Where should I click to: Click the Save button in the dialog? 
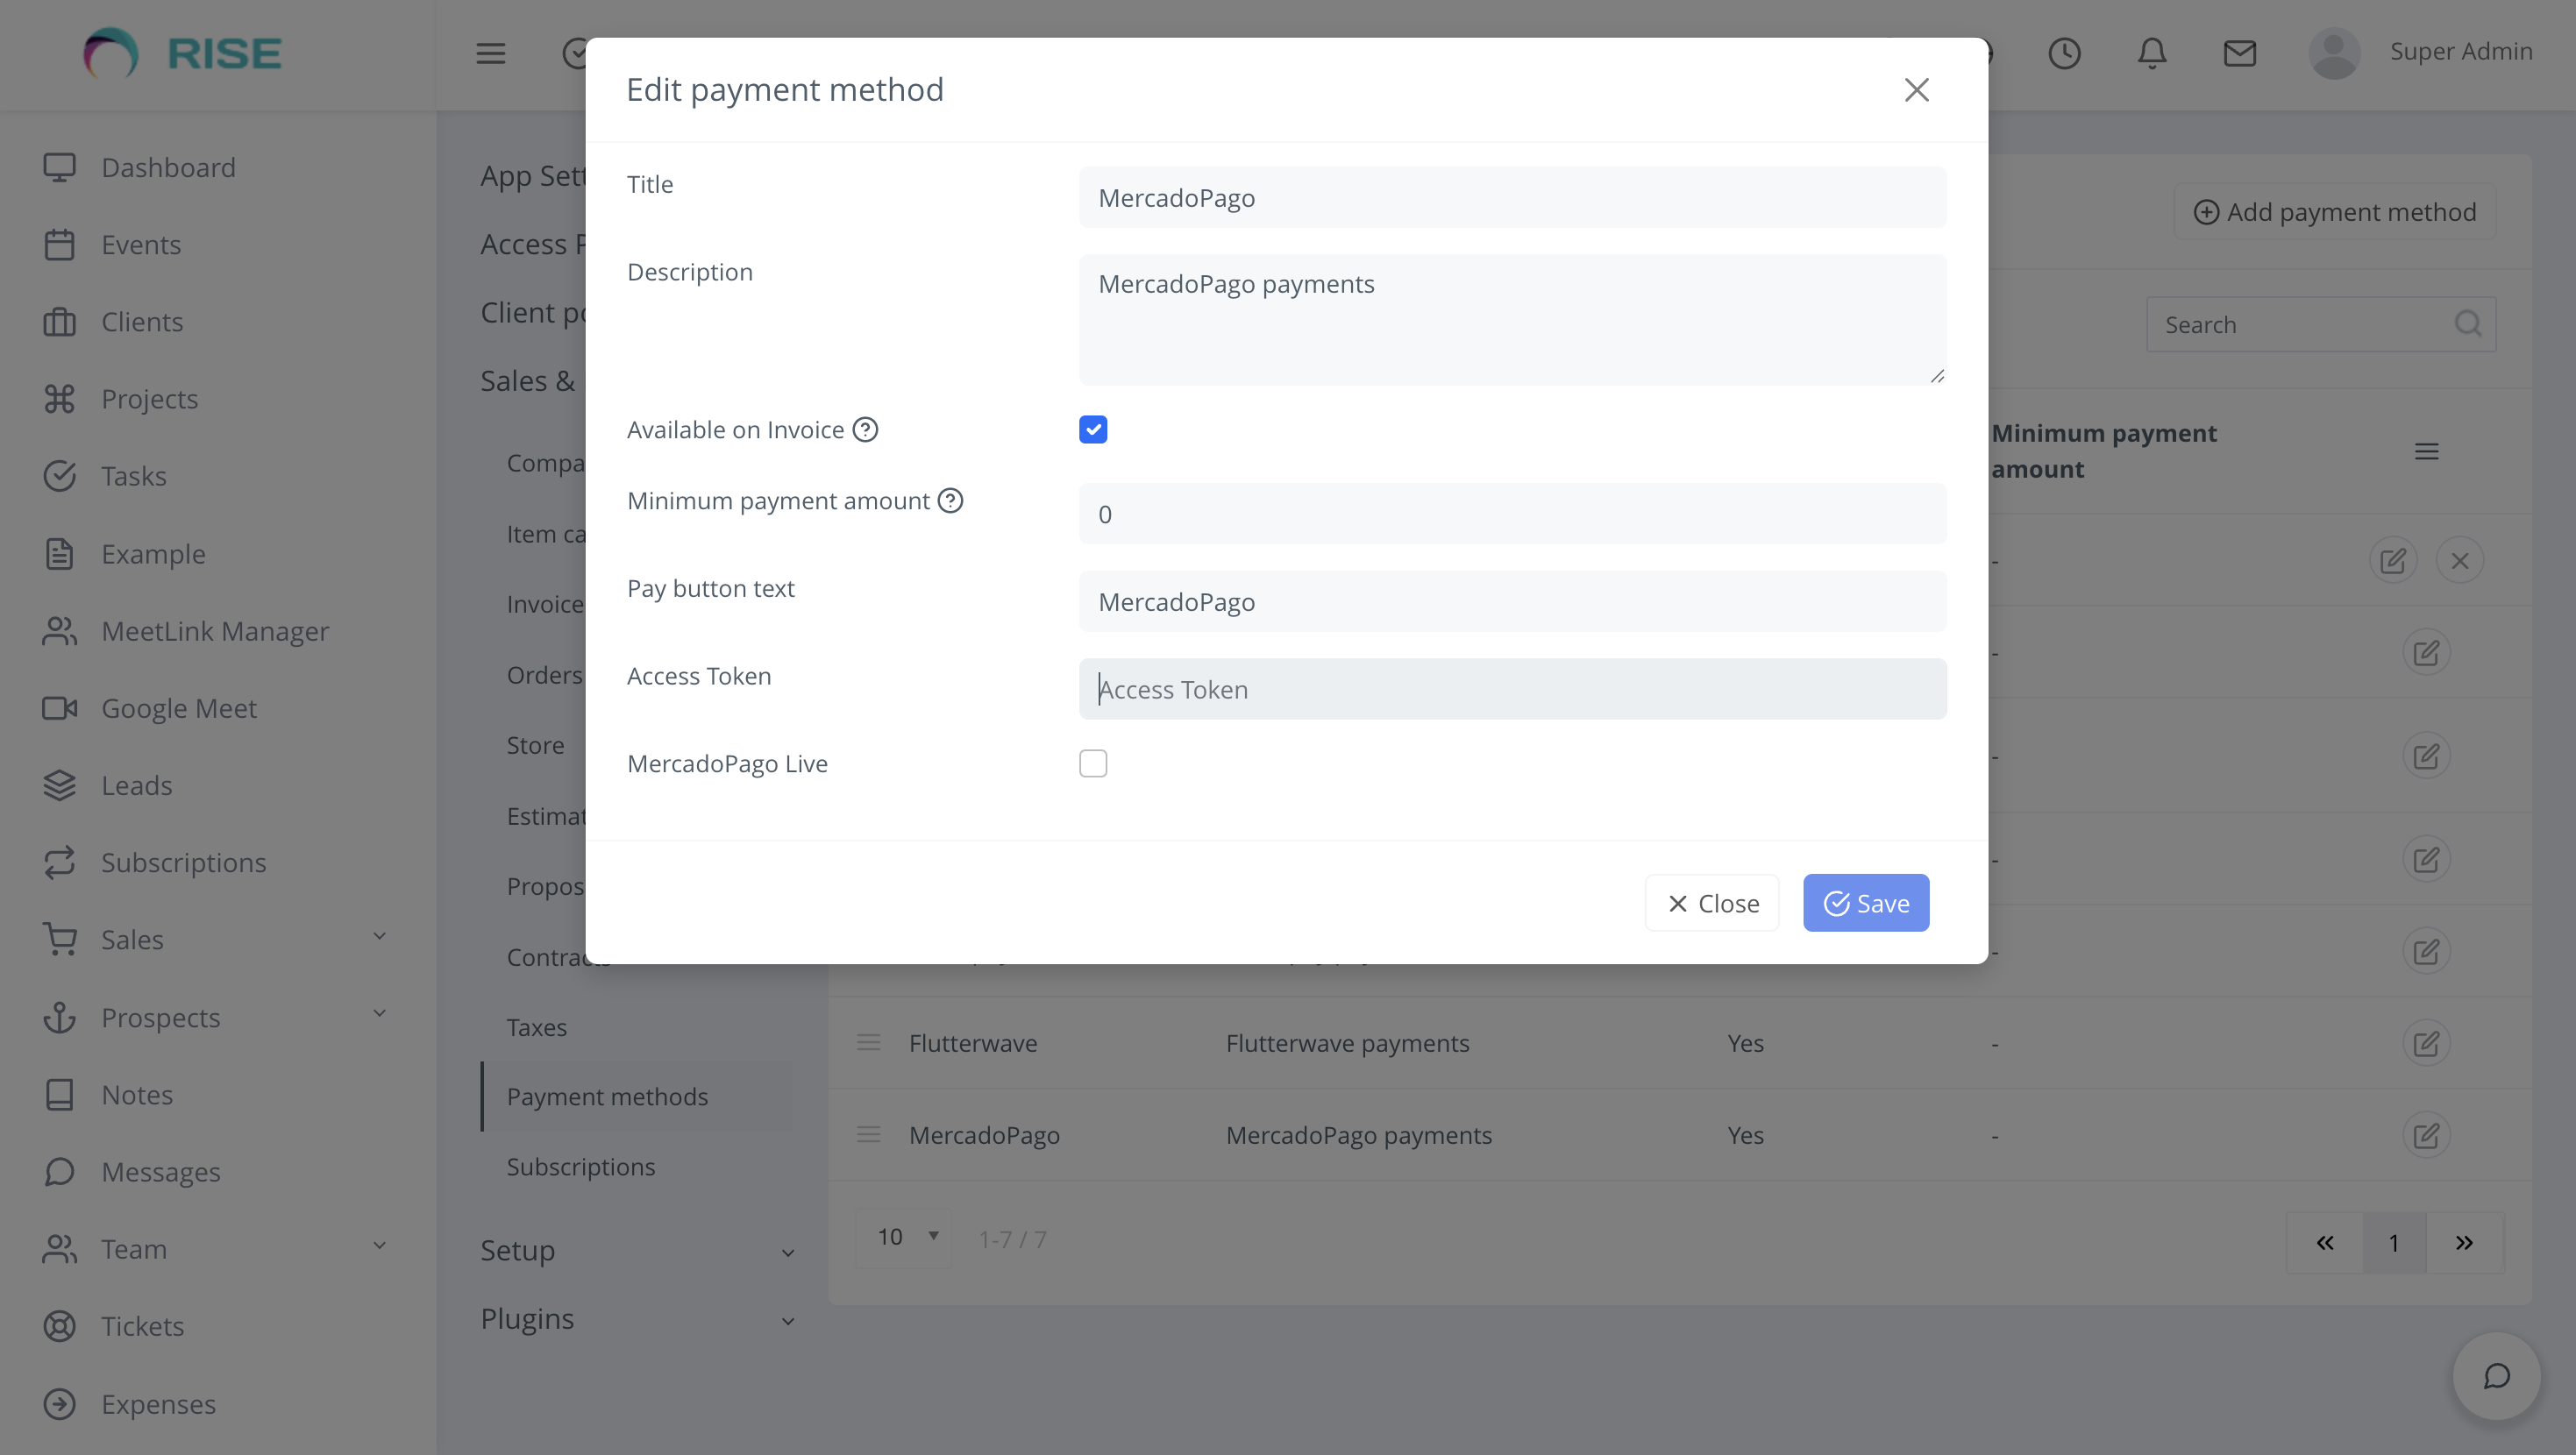1865,902
